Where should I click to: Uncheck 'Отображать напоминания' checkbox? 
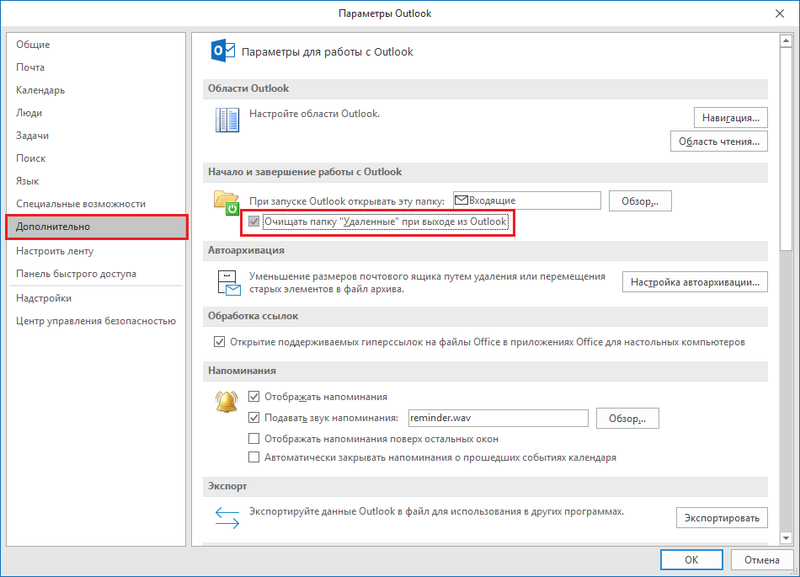coord(254,396)
